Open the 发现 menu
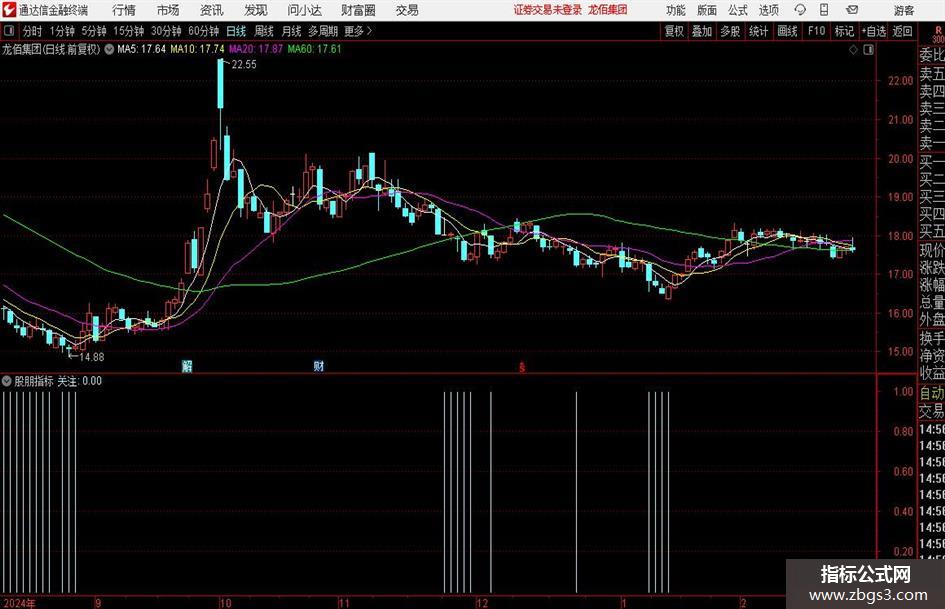The image size is (945, 609). (256, 10)
